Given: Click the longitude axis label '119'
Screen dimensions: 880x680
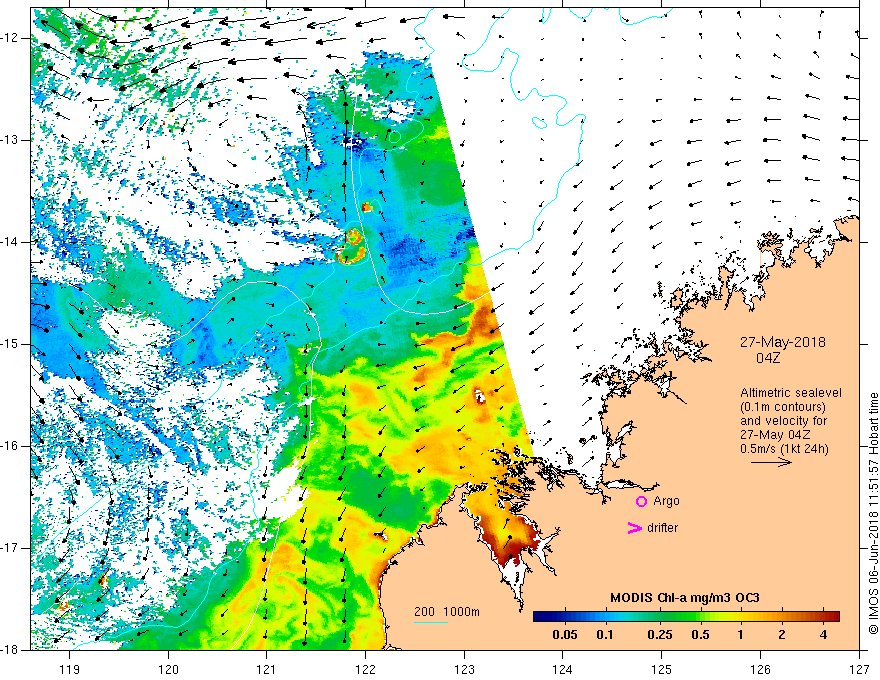Looking at the screenshot, I should [x=69, y=669].
